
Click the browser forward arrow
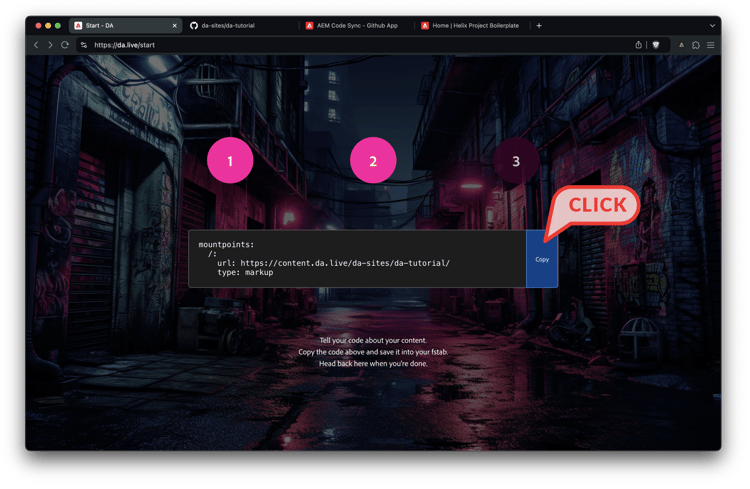[x=51, y=45]
